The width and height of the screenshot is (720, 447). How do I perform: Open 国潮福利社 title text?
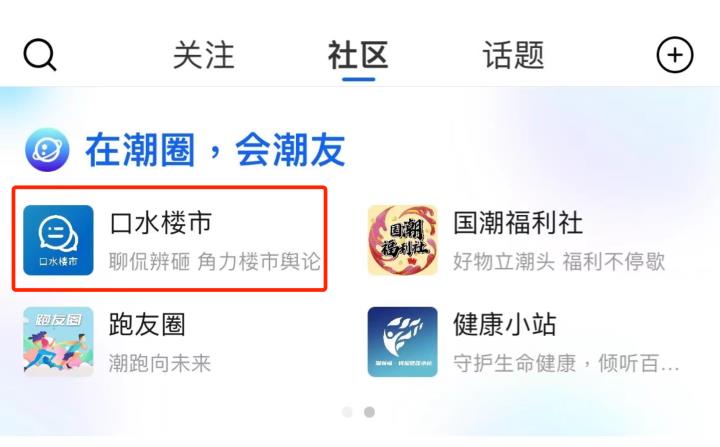(518, 223)
